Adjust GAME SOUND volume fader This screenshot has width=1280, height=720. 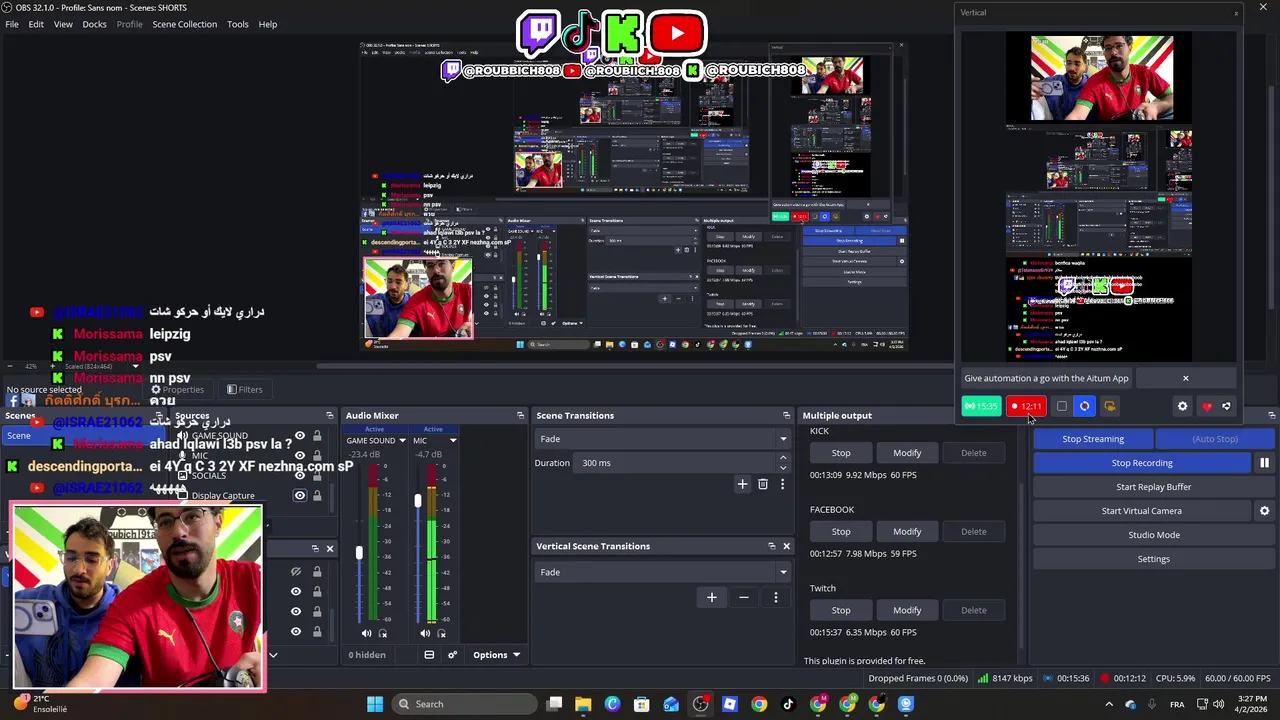[x=359, y=551]
